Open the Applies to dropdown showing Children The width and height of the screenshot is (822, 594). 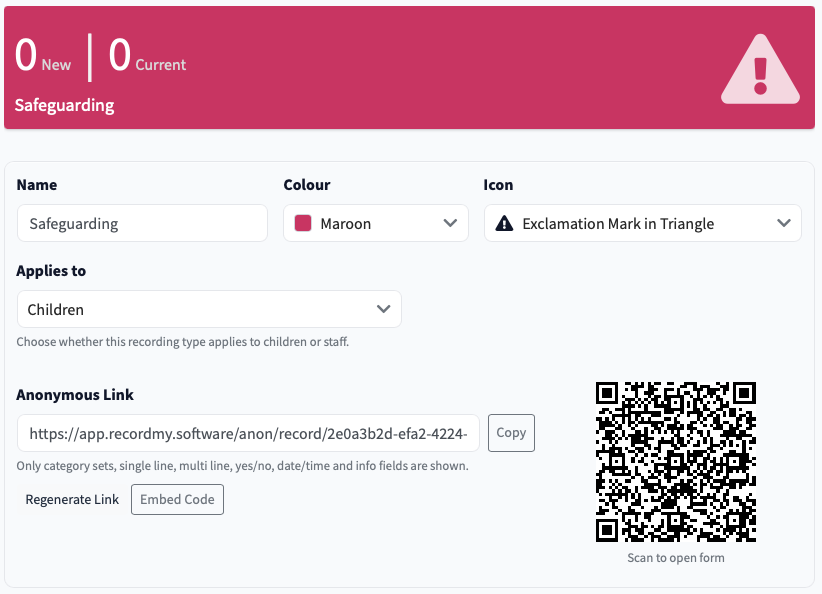[x=209, y=309]
